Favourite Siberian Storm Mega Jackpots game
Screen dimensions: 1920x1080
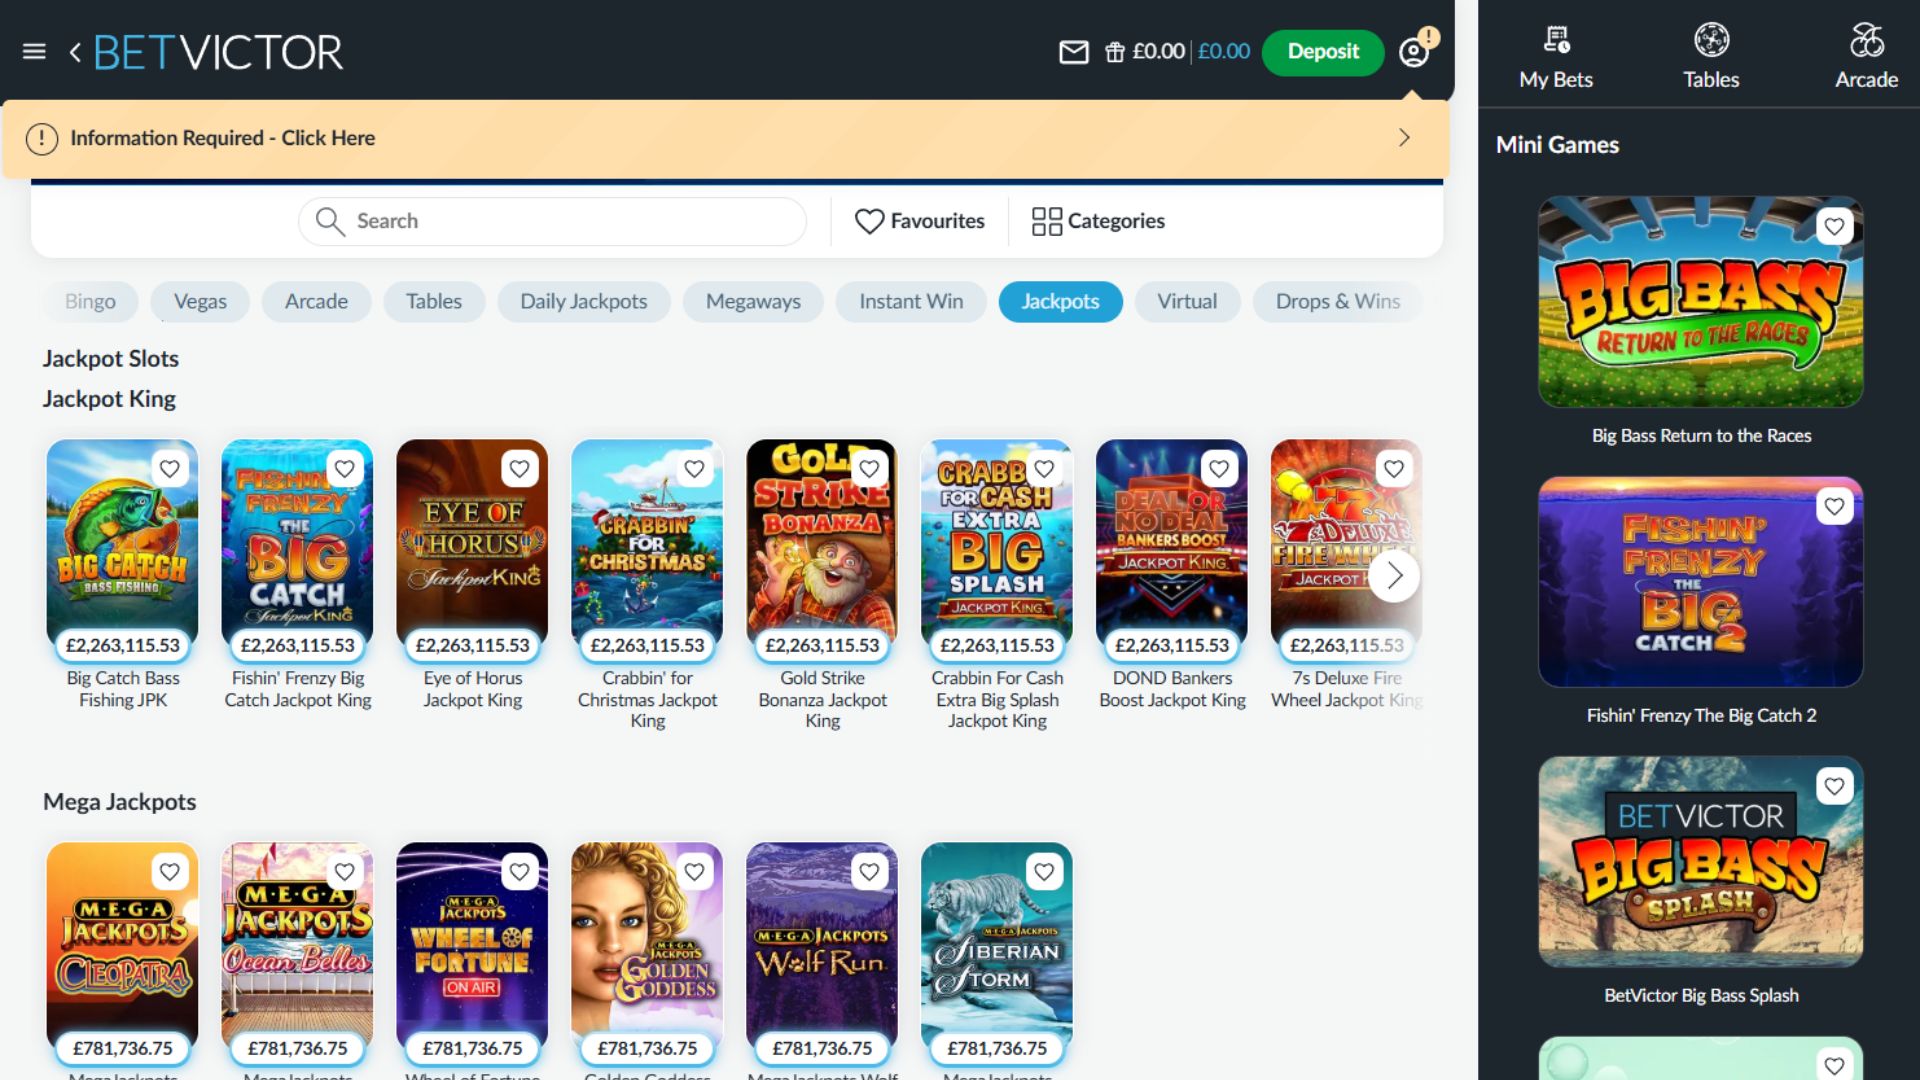1045,871
